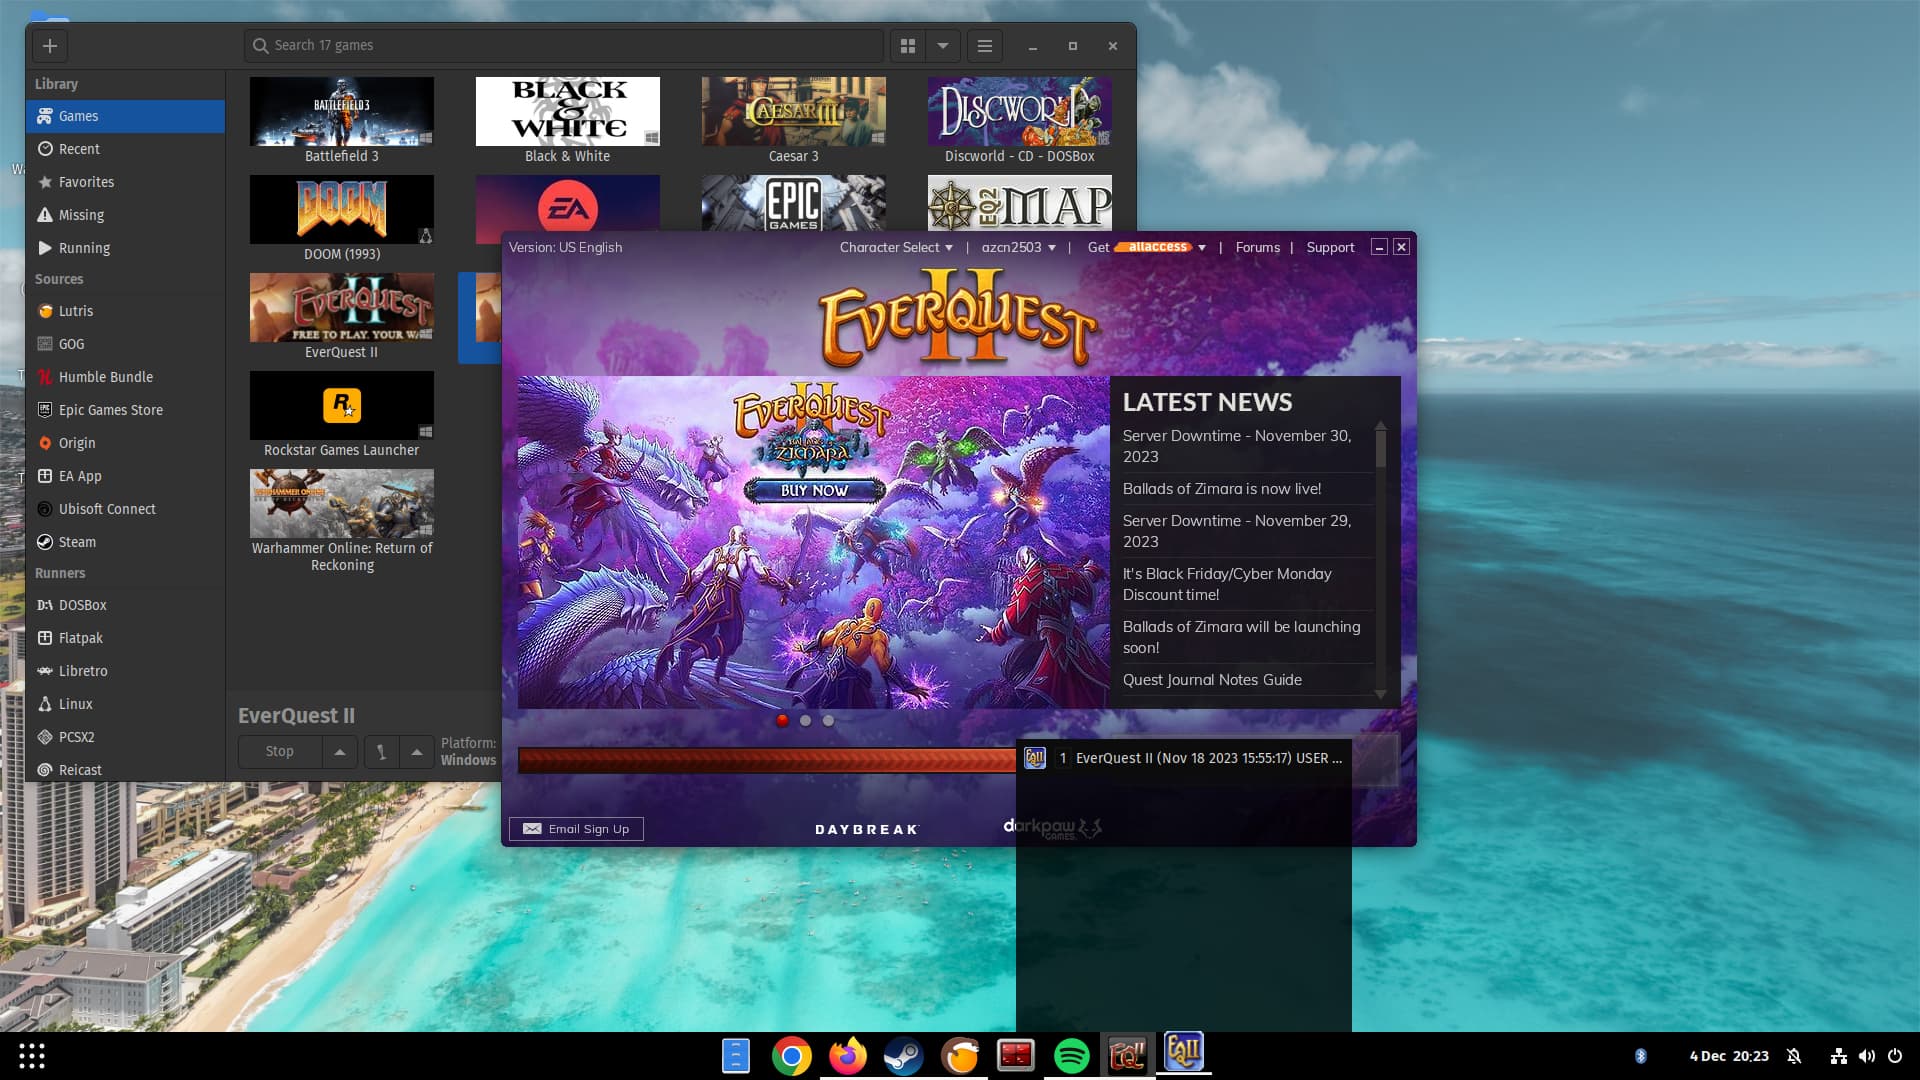This screenshot has width=1920, height=1080.
Task: Select the DOSBox runner icon
Action: [x=45, y=605]
